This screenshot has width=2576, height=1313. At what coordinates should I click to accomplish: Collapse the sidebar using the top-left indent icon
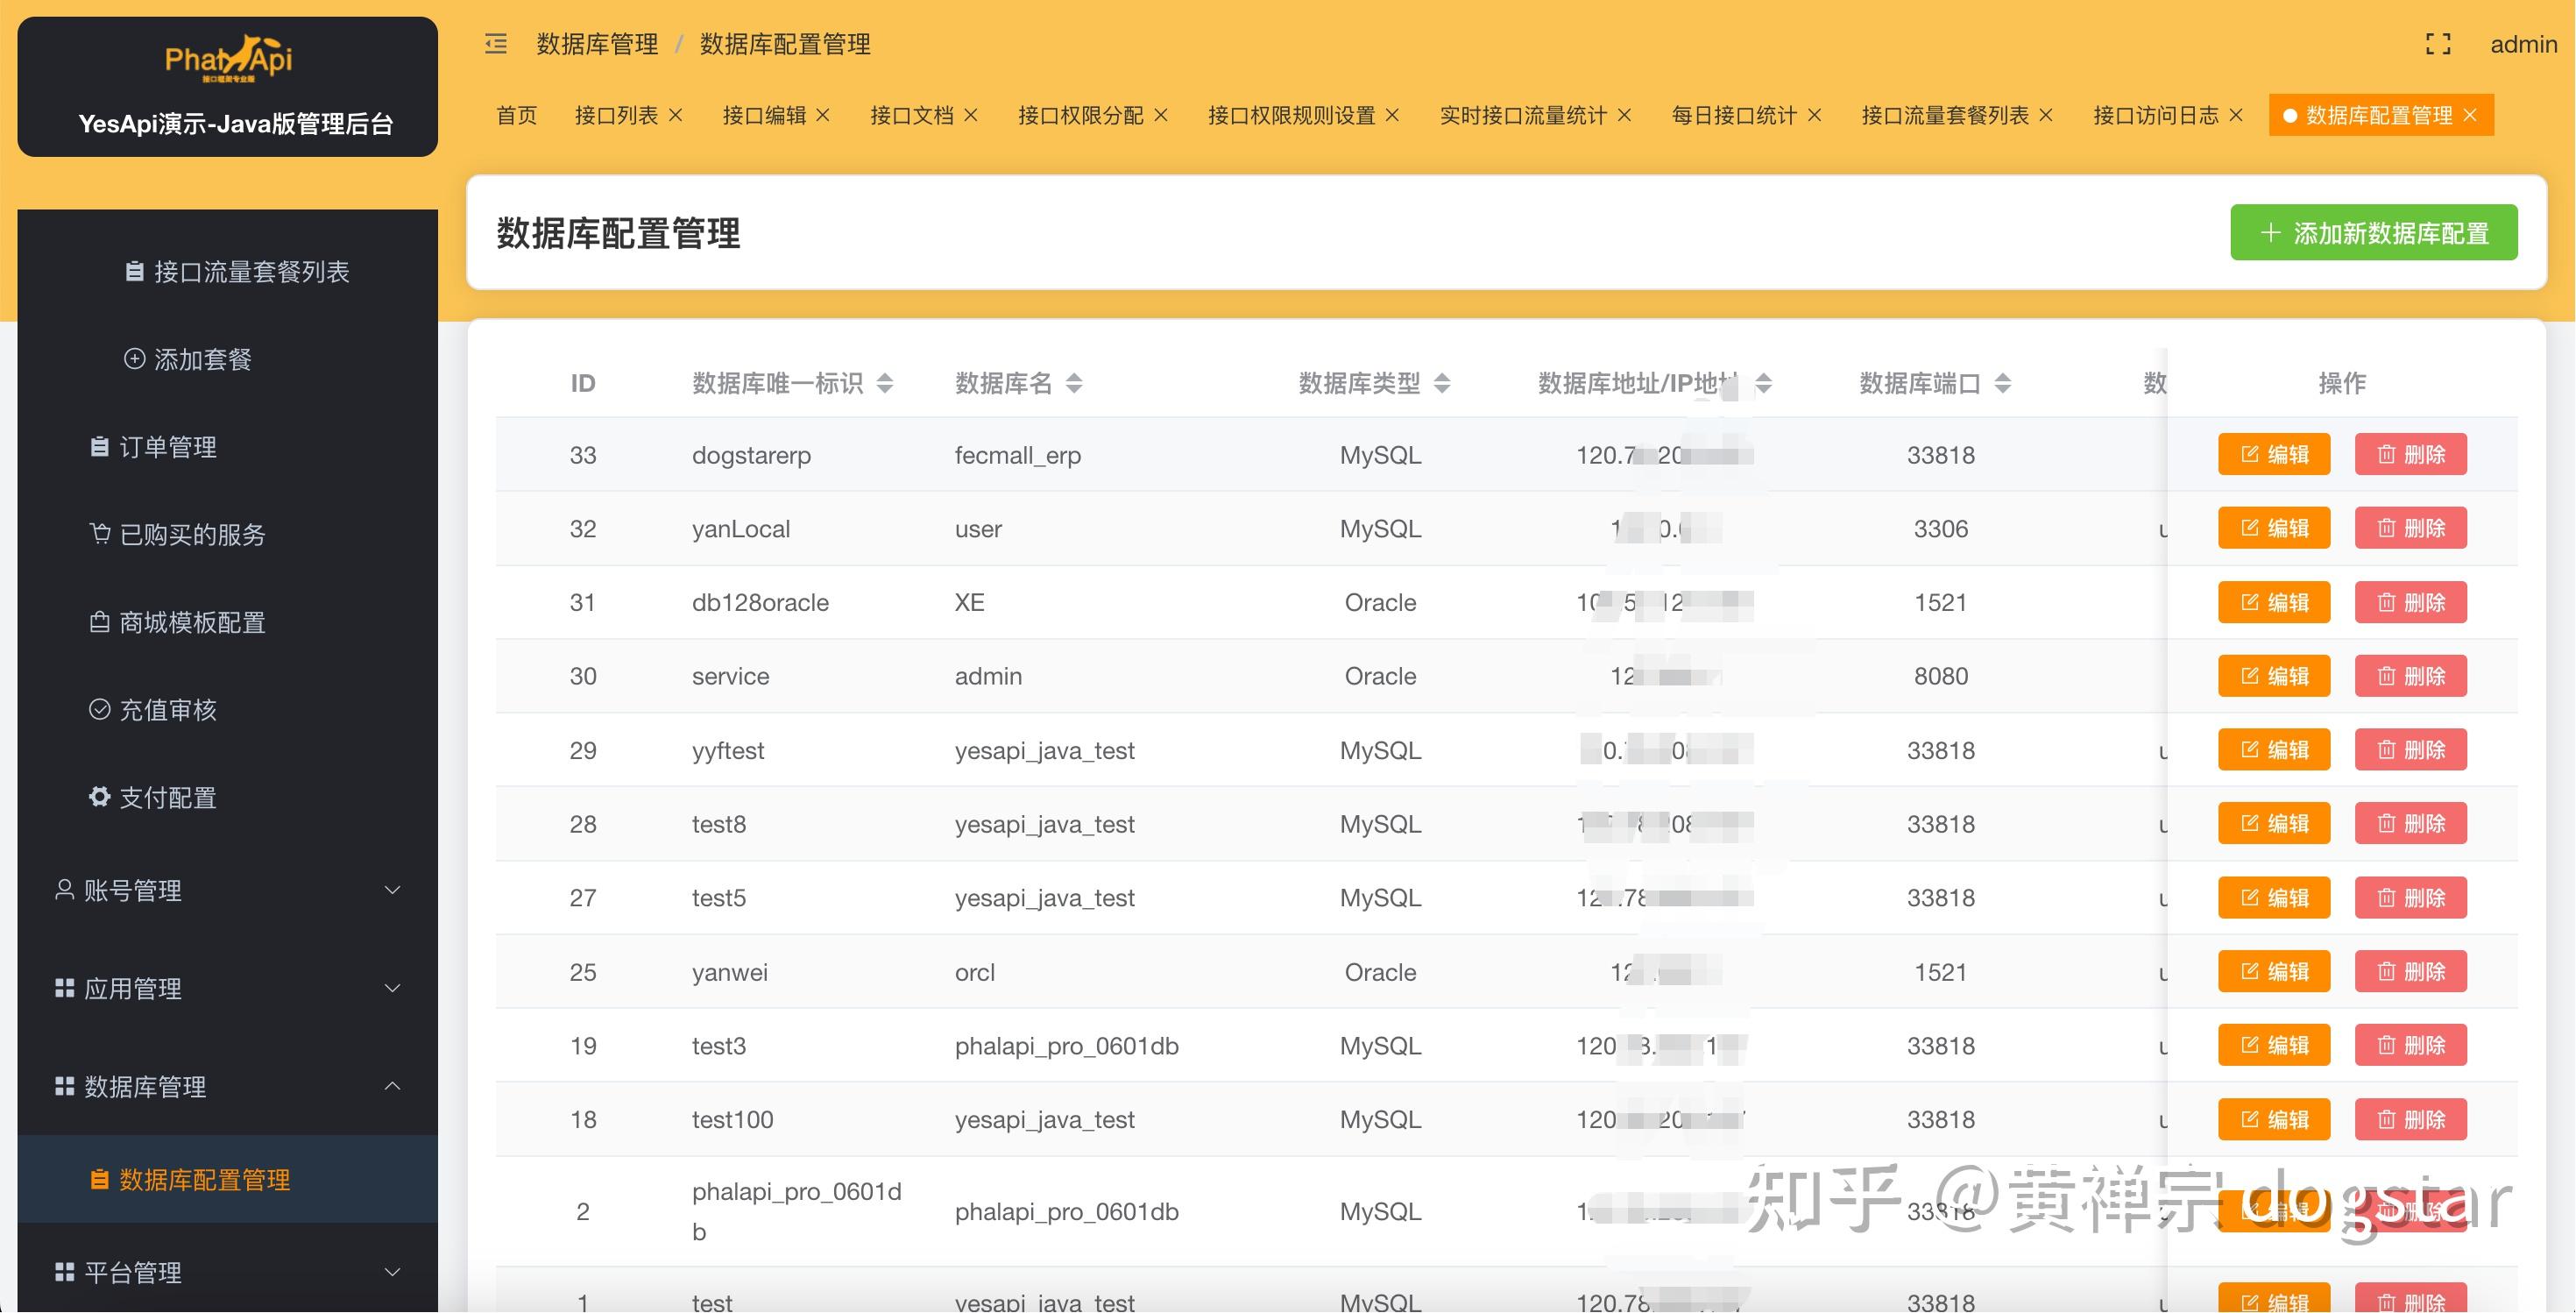pos(494,44)
